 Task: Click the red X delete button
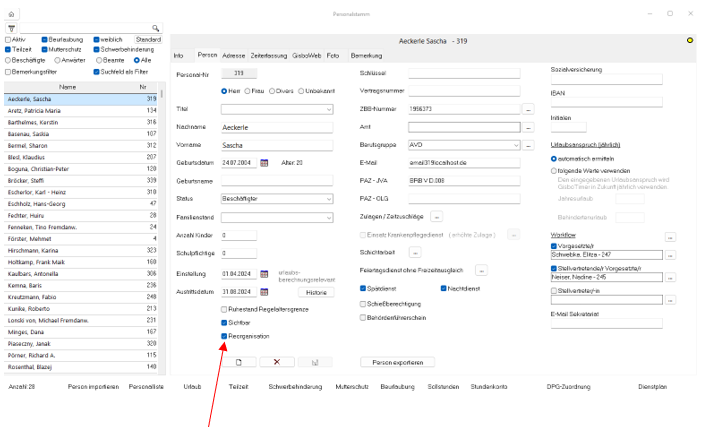coord(277,361)
